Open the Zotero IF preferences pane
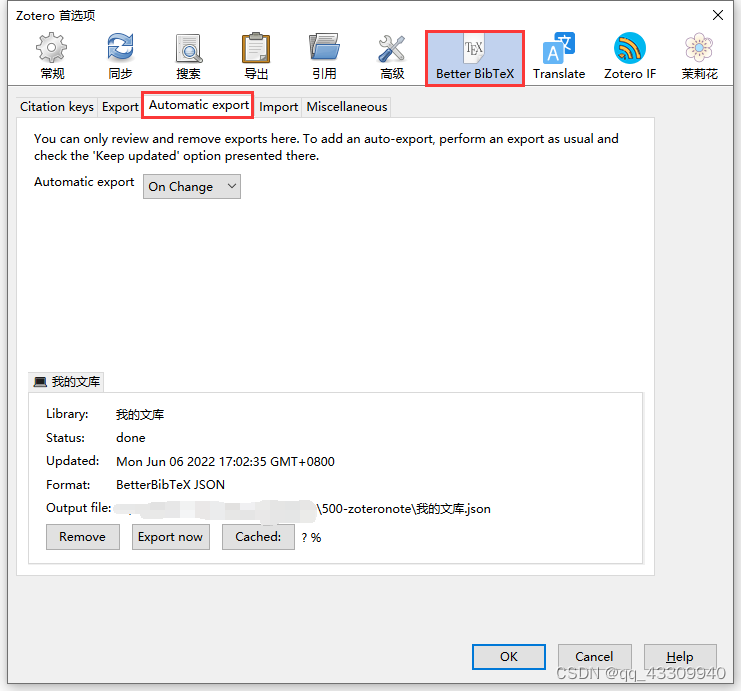Viewport: 741px width, 691px height. pos(630,56)
